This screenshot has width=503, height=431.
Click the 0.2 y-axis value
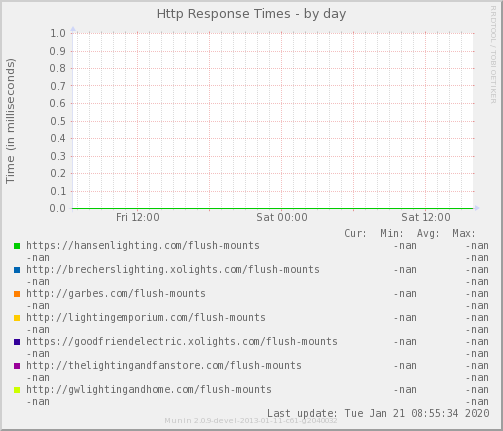[58, 173]
